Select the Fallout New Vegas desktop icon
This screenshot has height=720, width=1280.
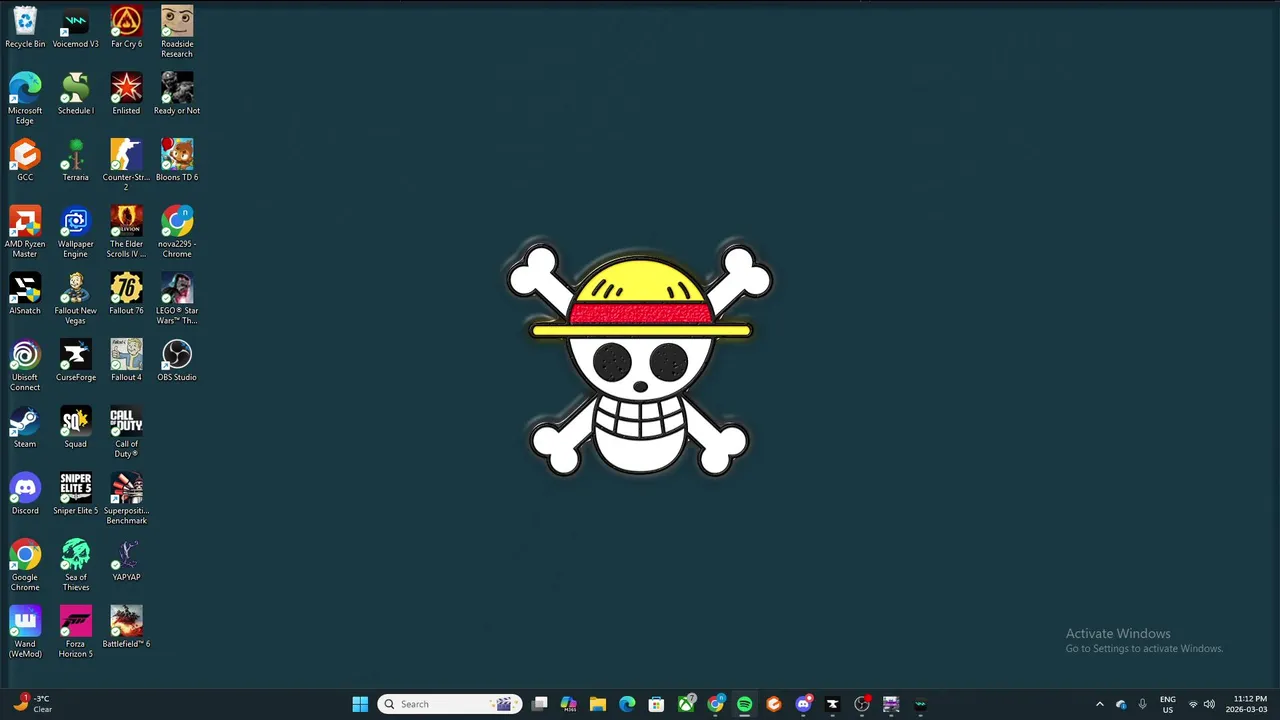click(x=75, y=298)
